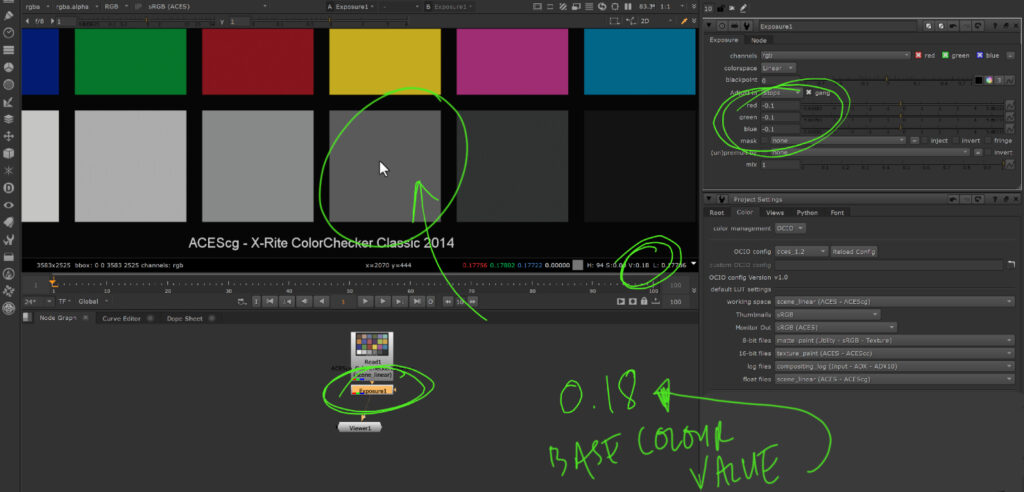Expand the color management OCIO dropdown
1024x492 pixels.
click(x=790, y=228)
